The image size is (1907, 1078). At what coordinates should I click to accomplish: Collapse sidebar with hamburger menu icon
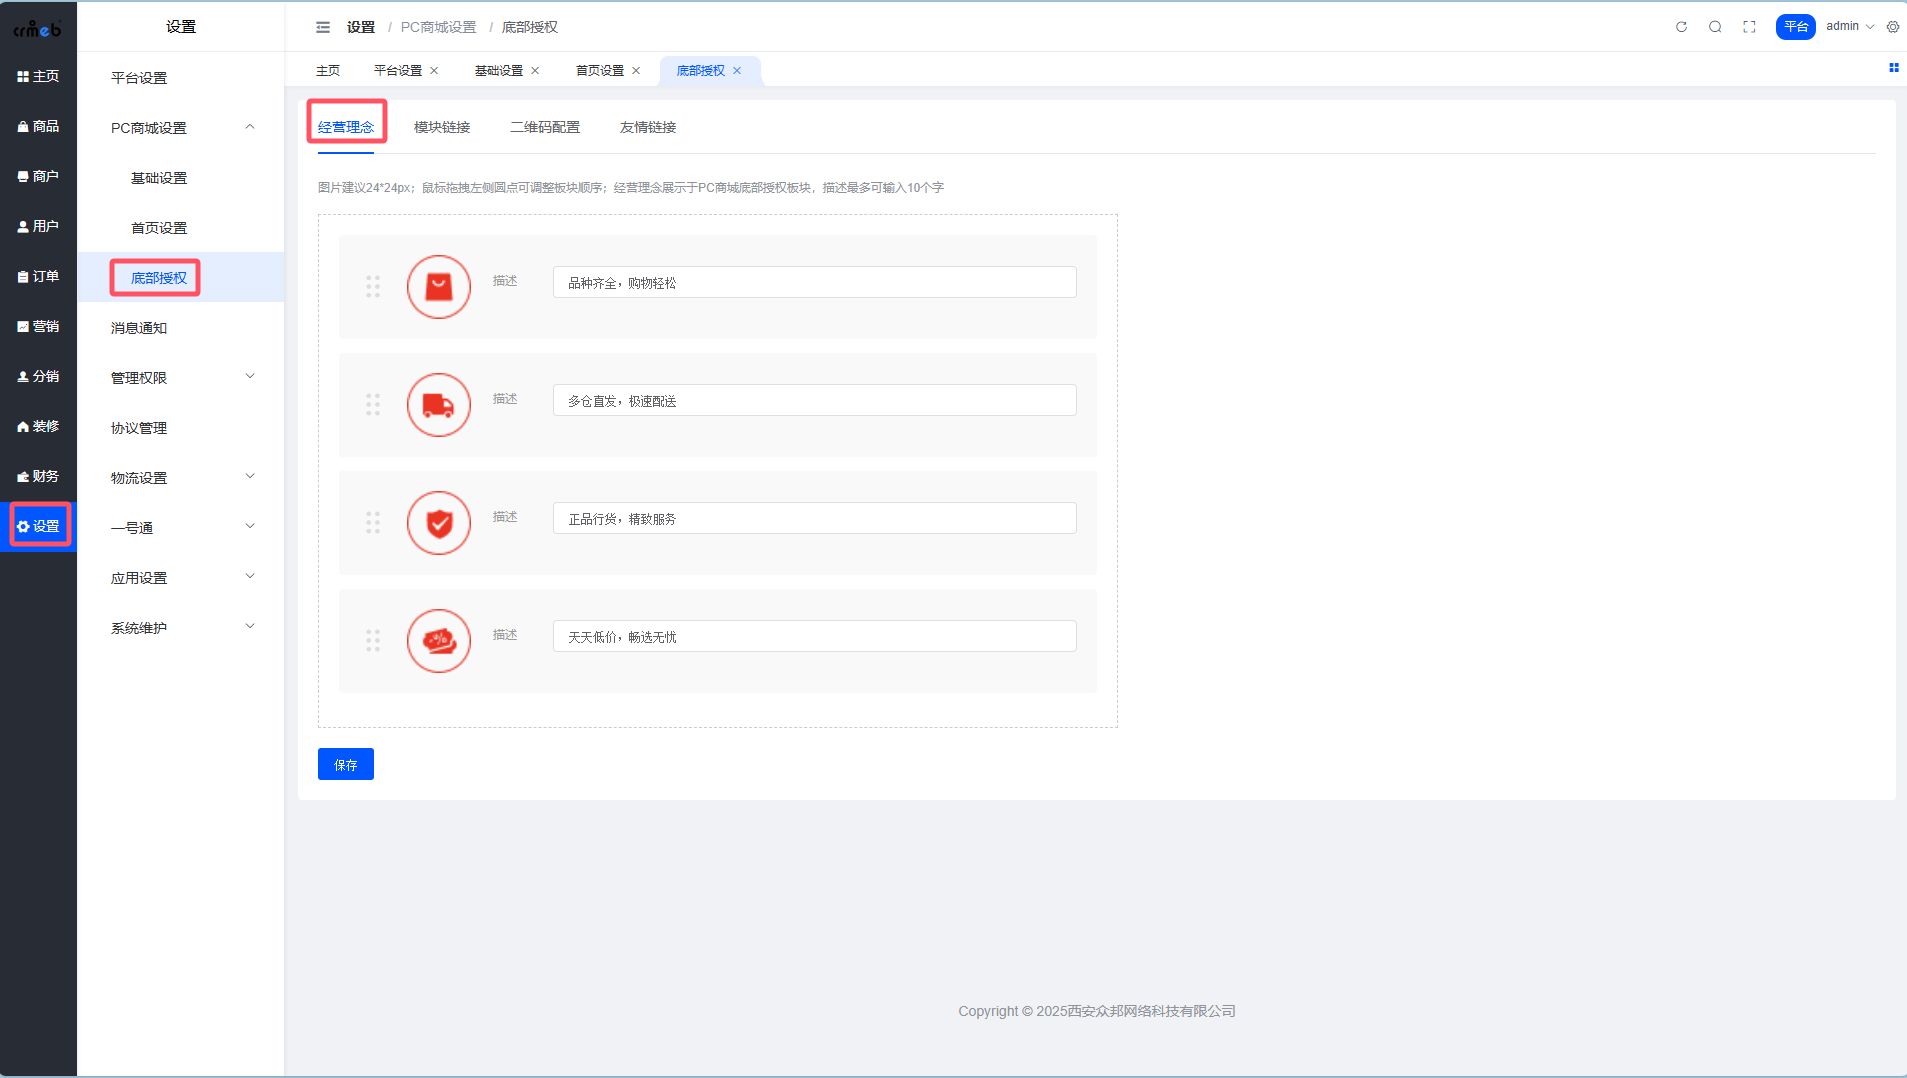coord(323,27)
